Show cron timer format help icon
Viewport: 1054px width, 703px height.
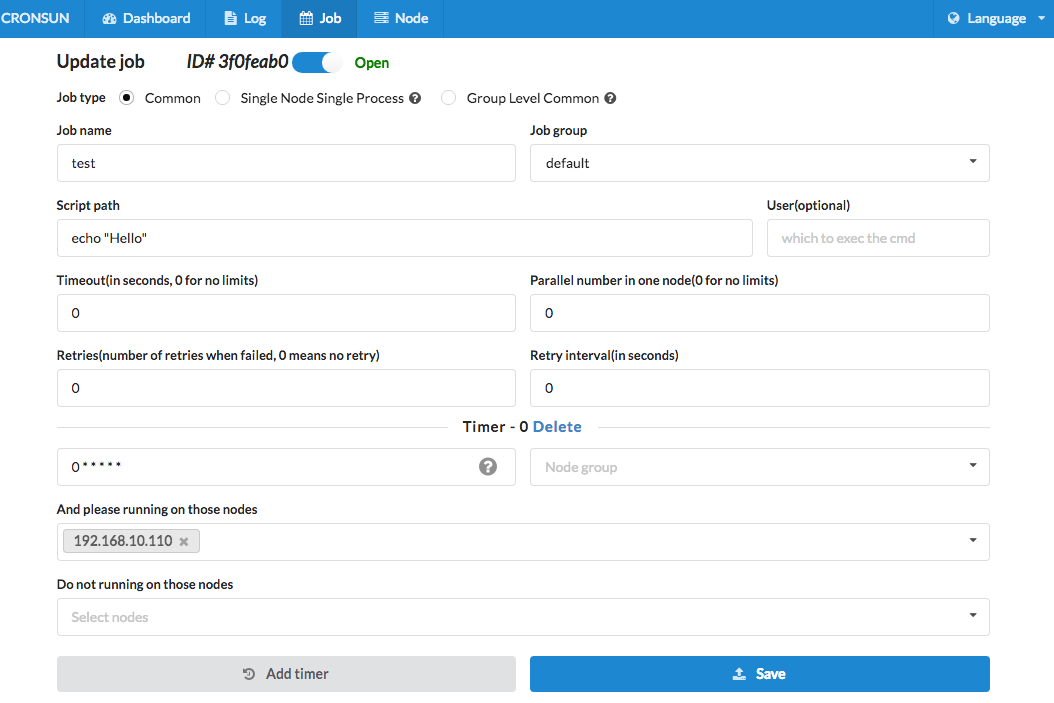pos(488,466)
